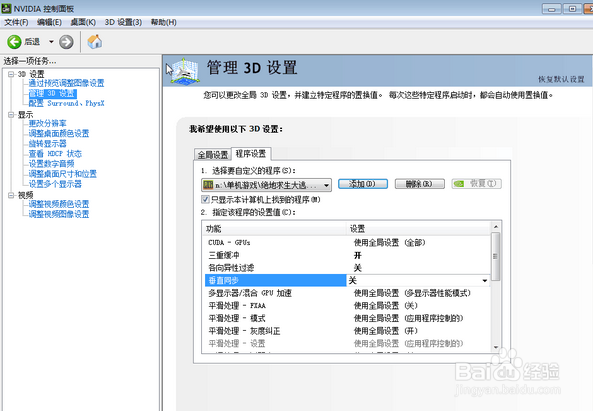The width and height of the screenshot is (593, 411).
Task: Click the settings list scrollbar thumb
Action: (x=495, y=257)
